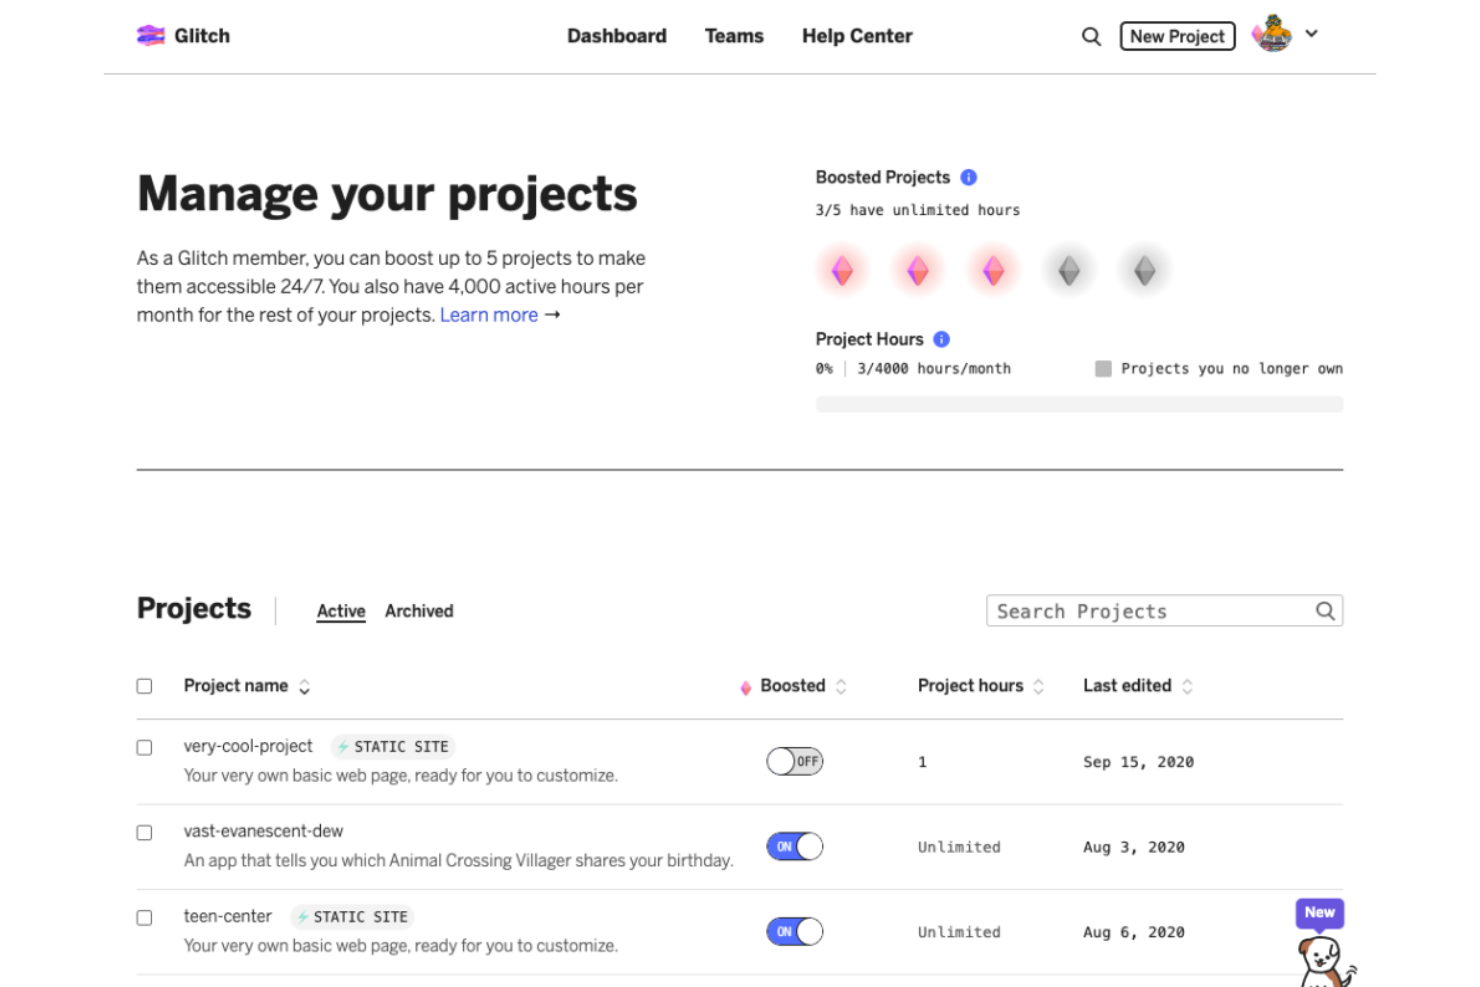The height and width of the screenshot is (987, 1480).
Task: Select all projects via header checkbox
Action: [144, 686]
